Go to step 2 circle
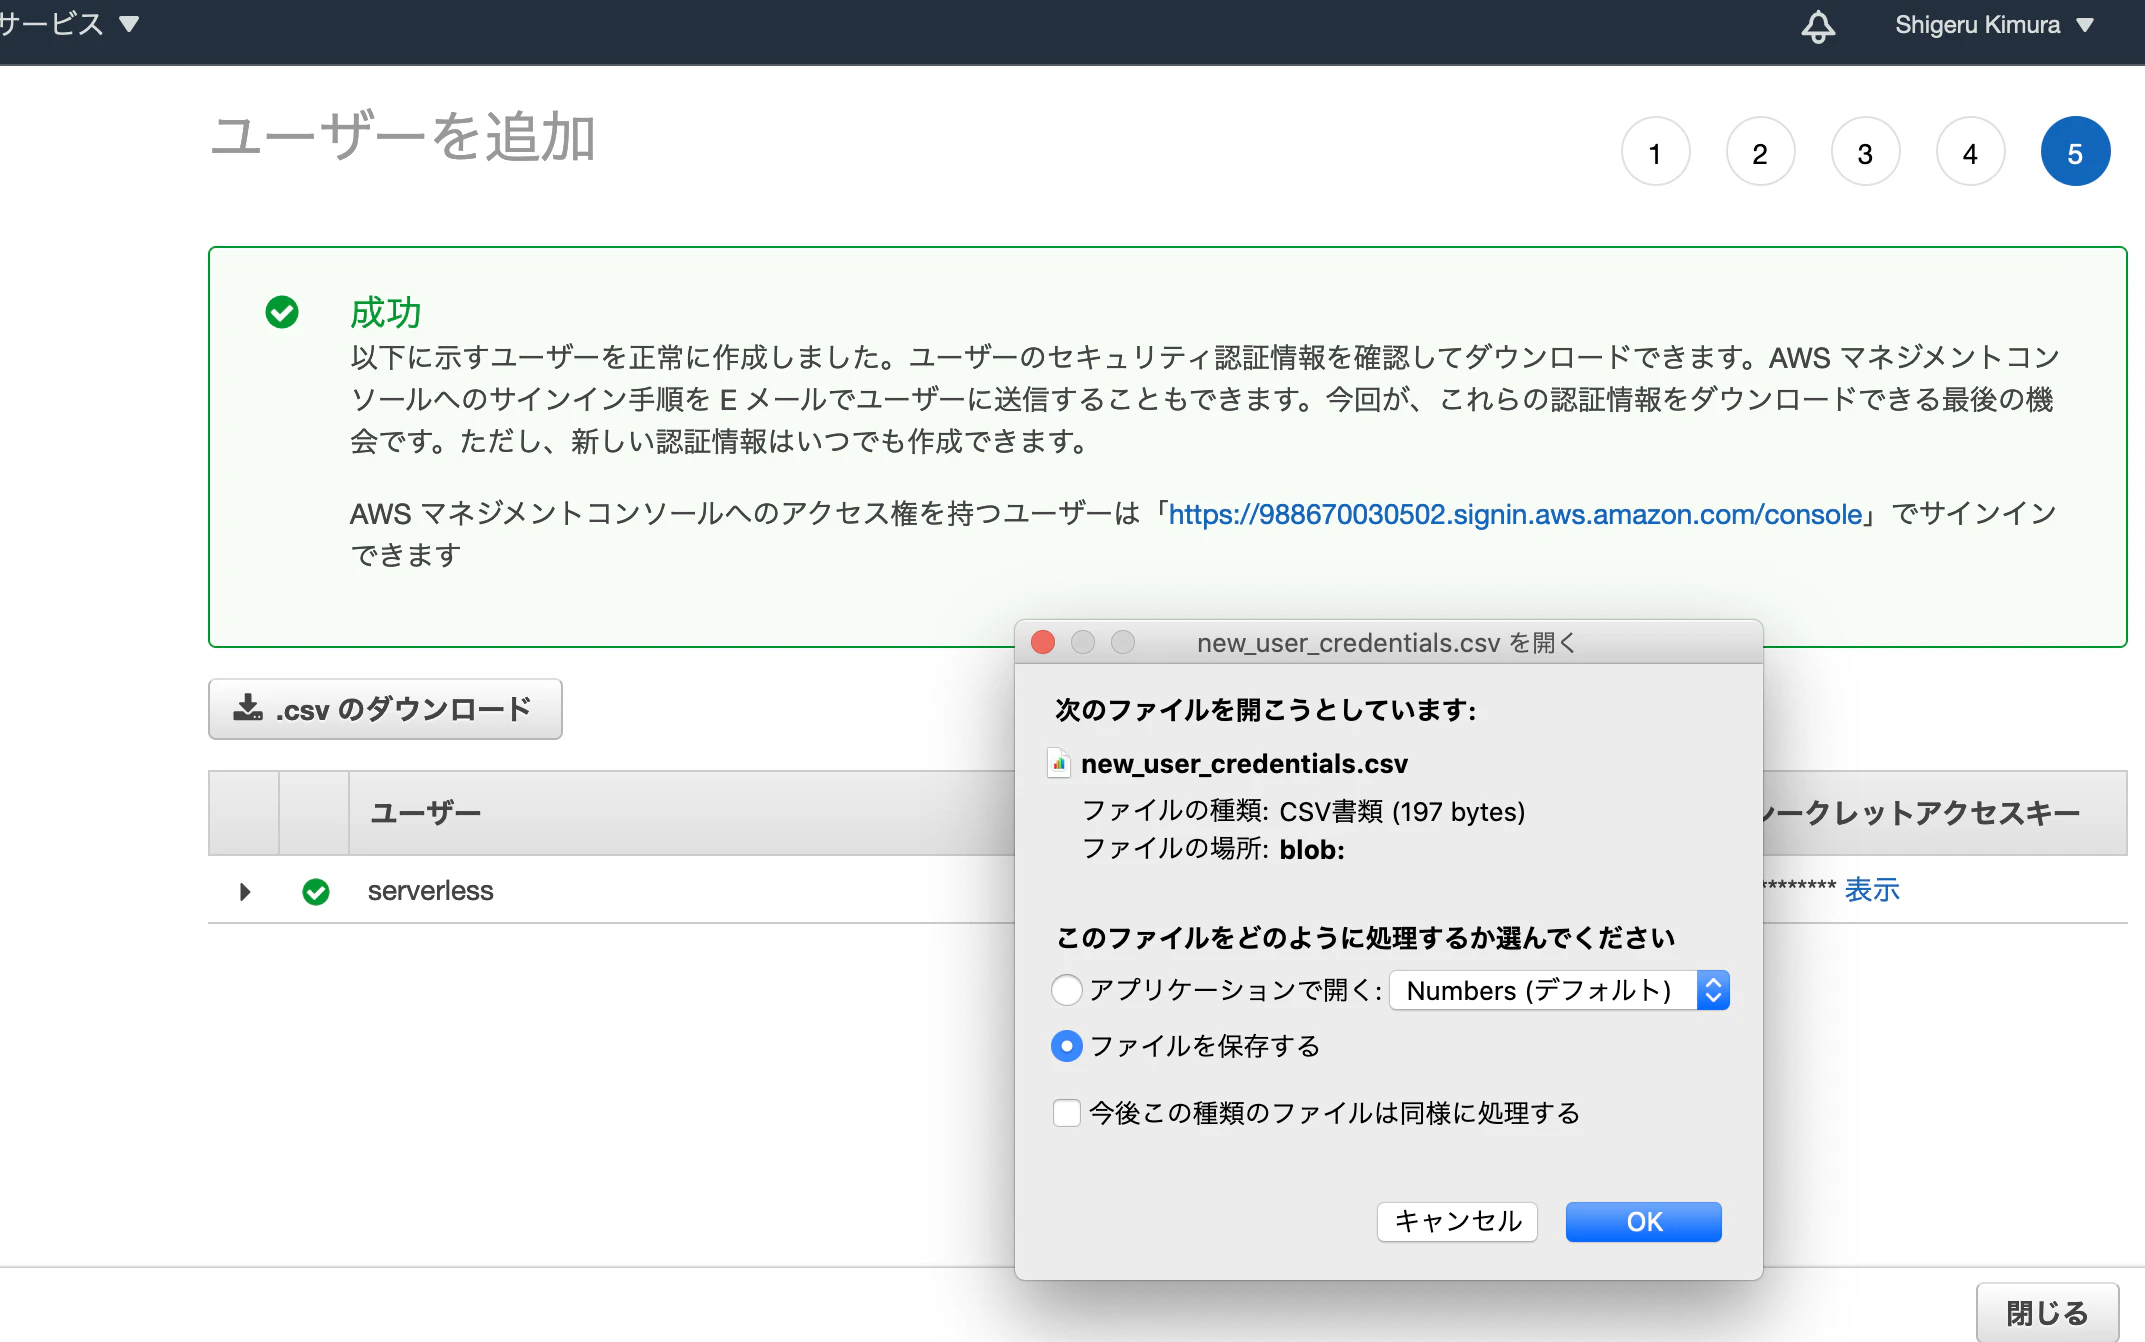Viewport: 2145px width, 1342px height. pyautogui.click(x=1760, y=152)
